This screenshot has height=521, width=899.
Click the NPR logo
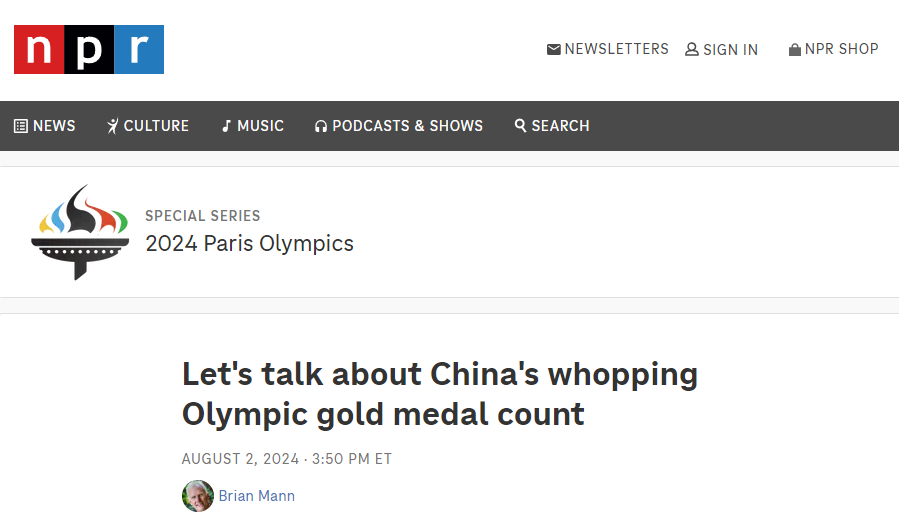coord(89,49)
